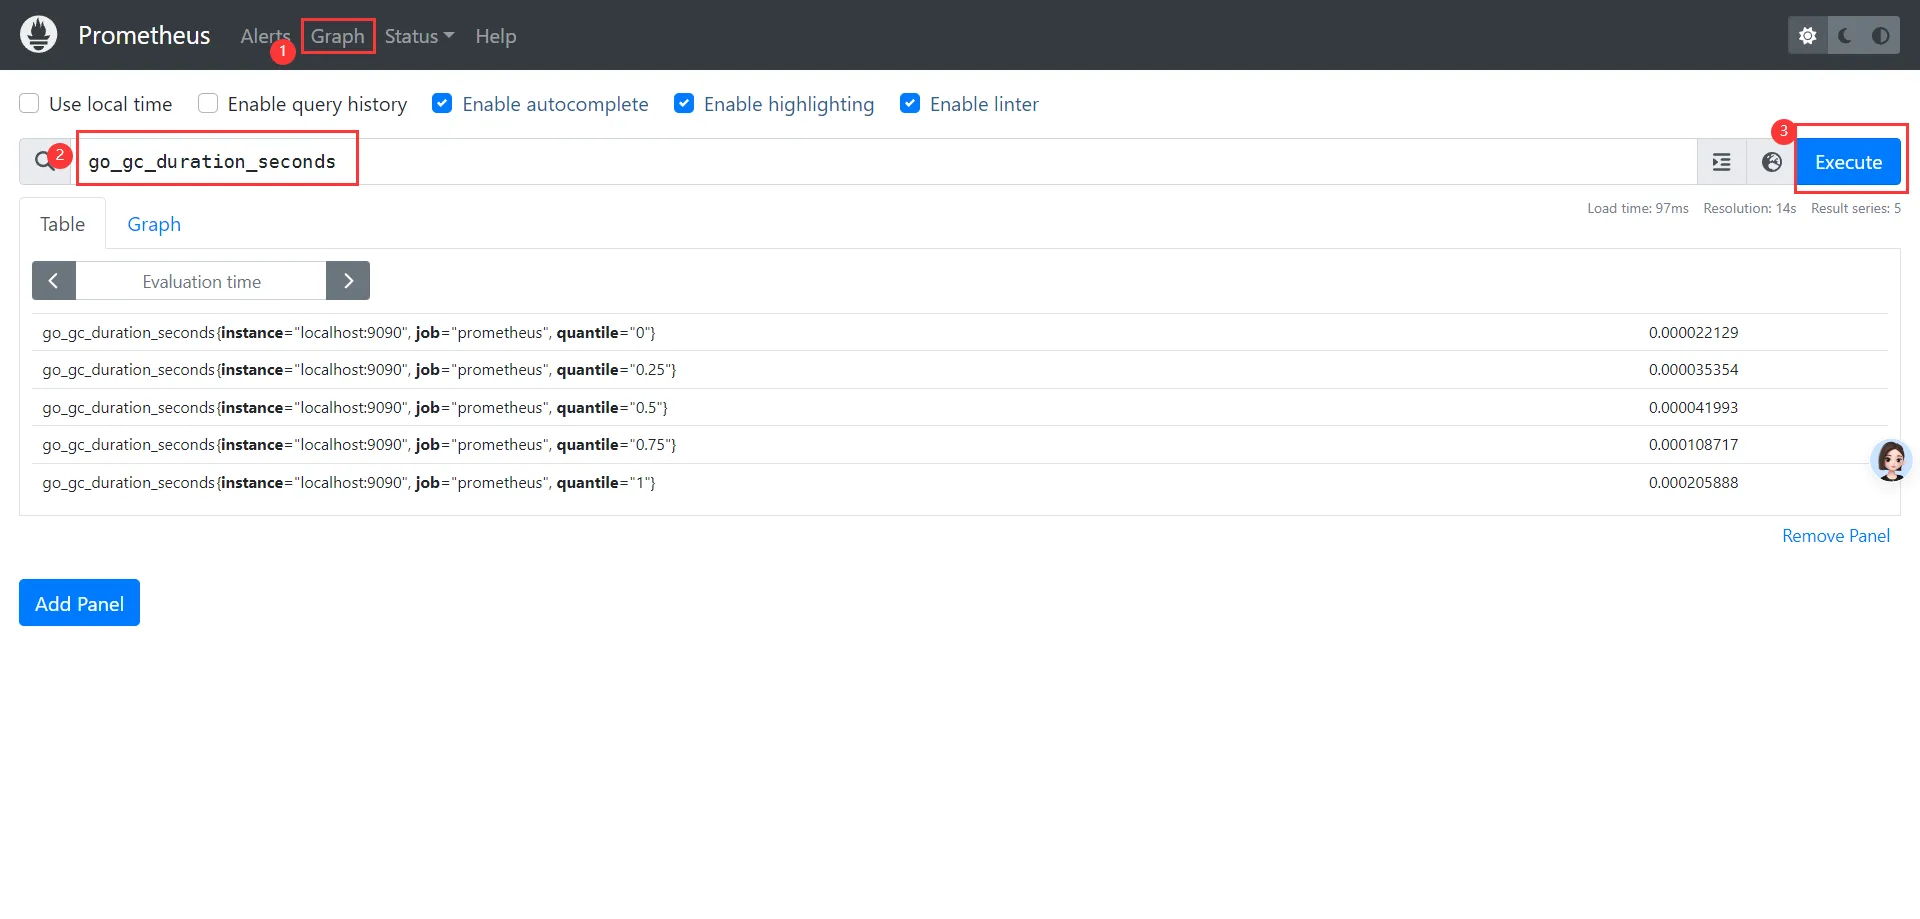Remove the panel via Remove Panel link

click(1836, 536)
